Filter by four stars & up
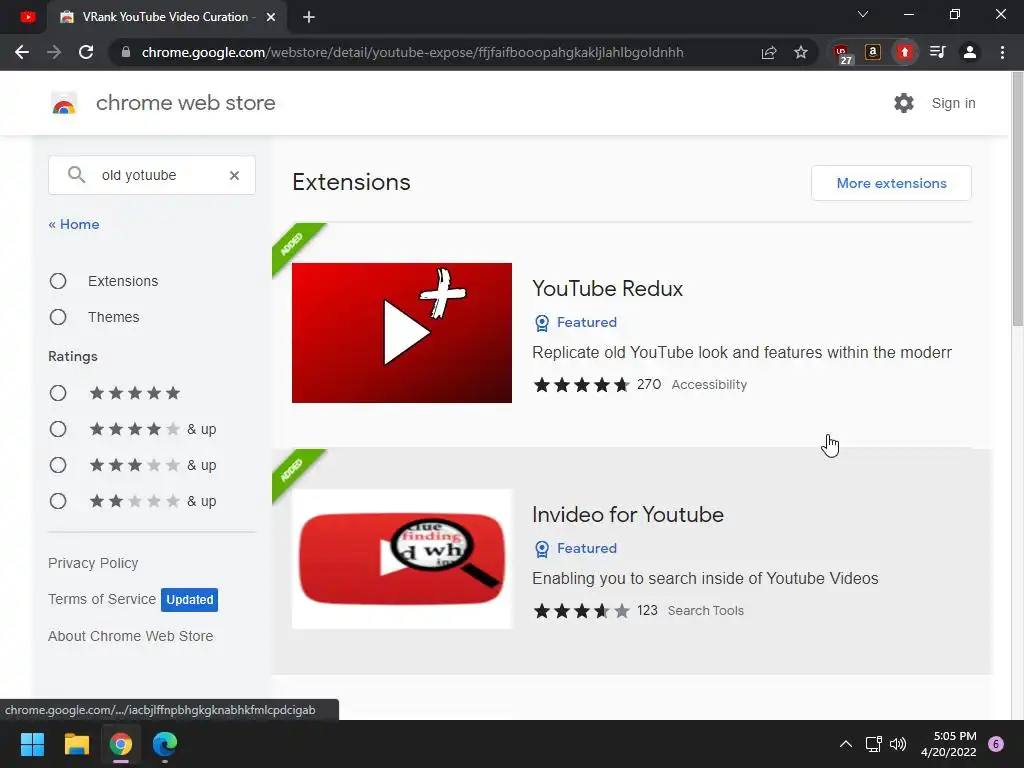The height and width of the screenshot is (768, 1024). tap(58, 429)
